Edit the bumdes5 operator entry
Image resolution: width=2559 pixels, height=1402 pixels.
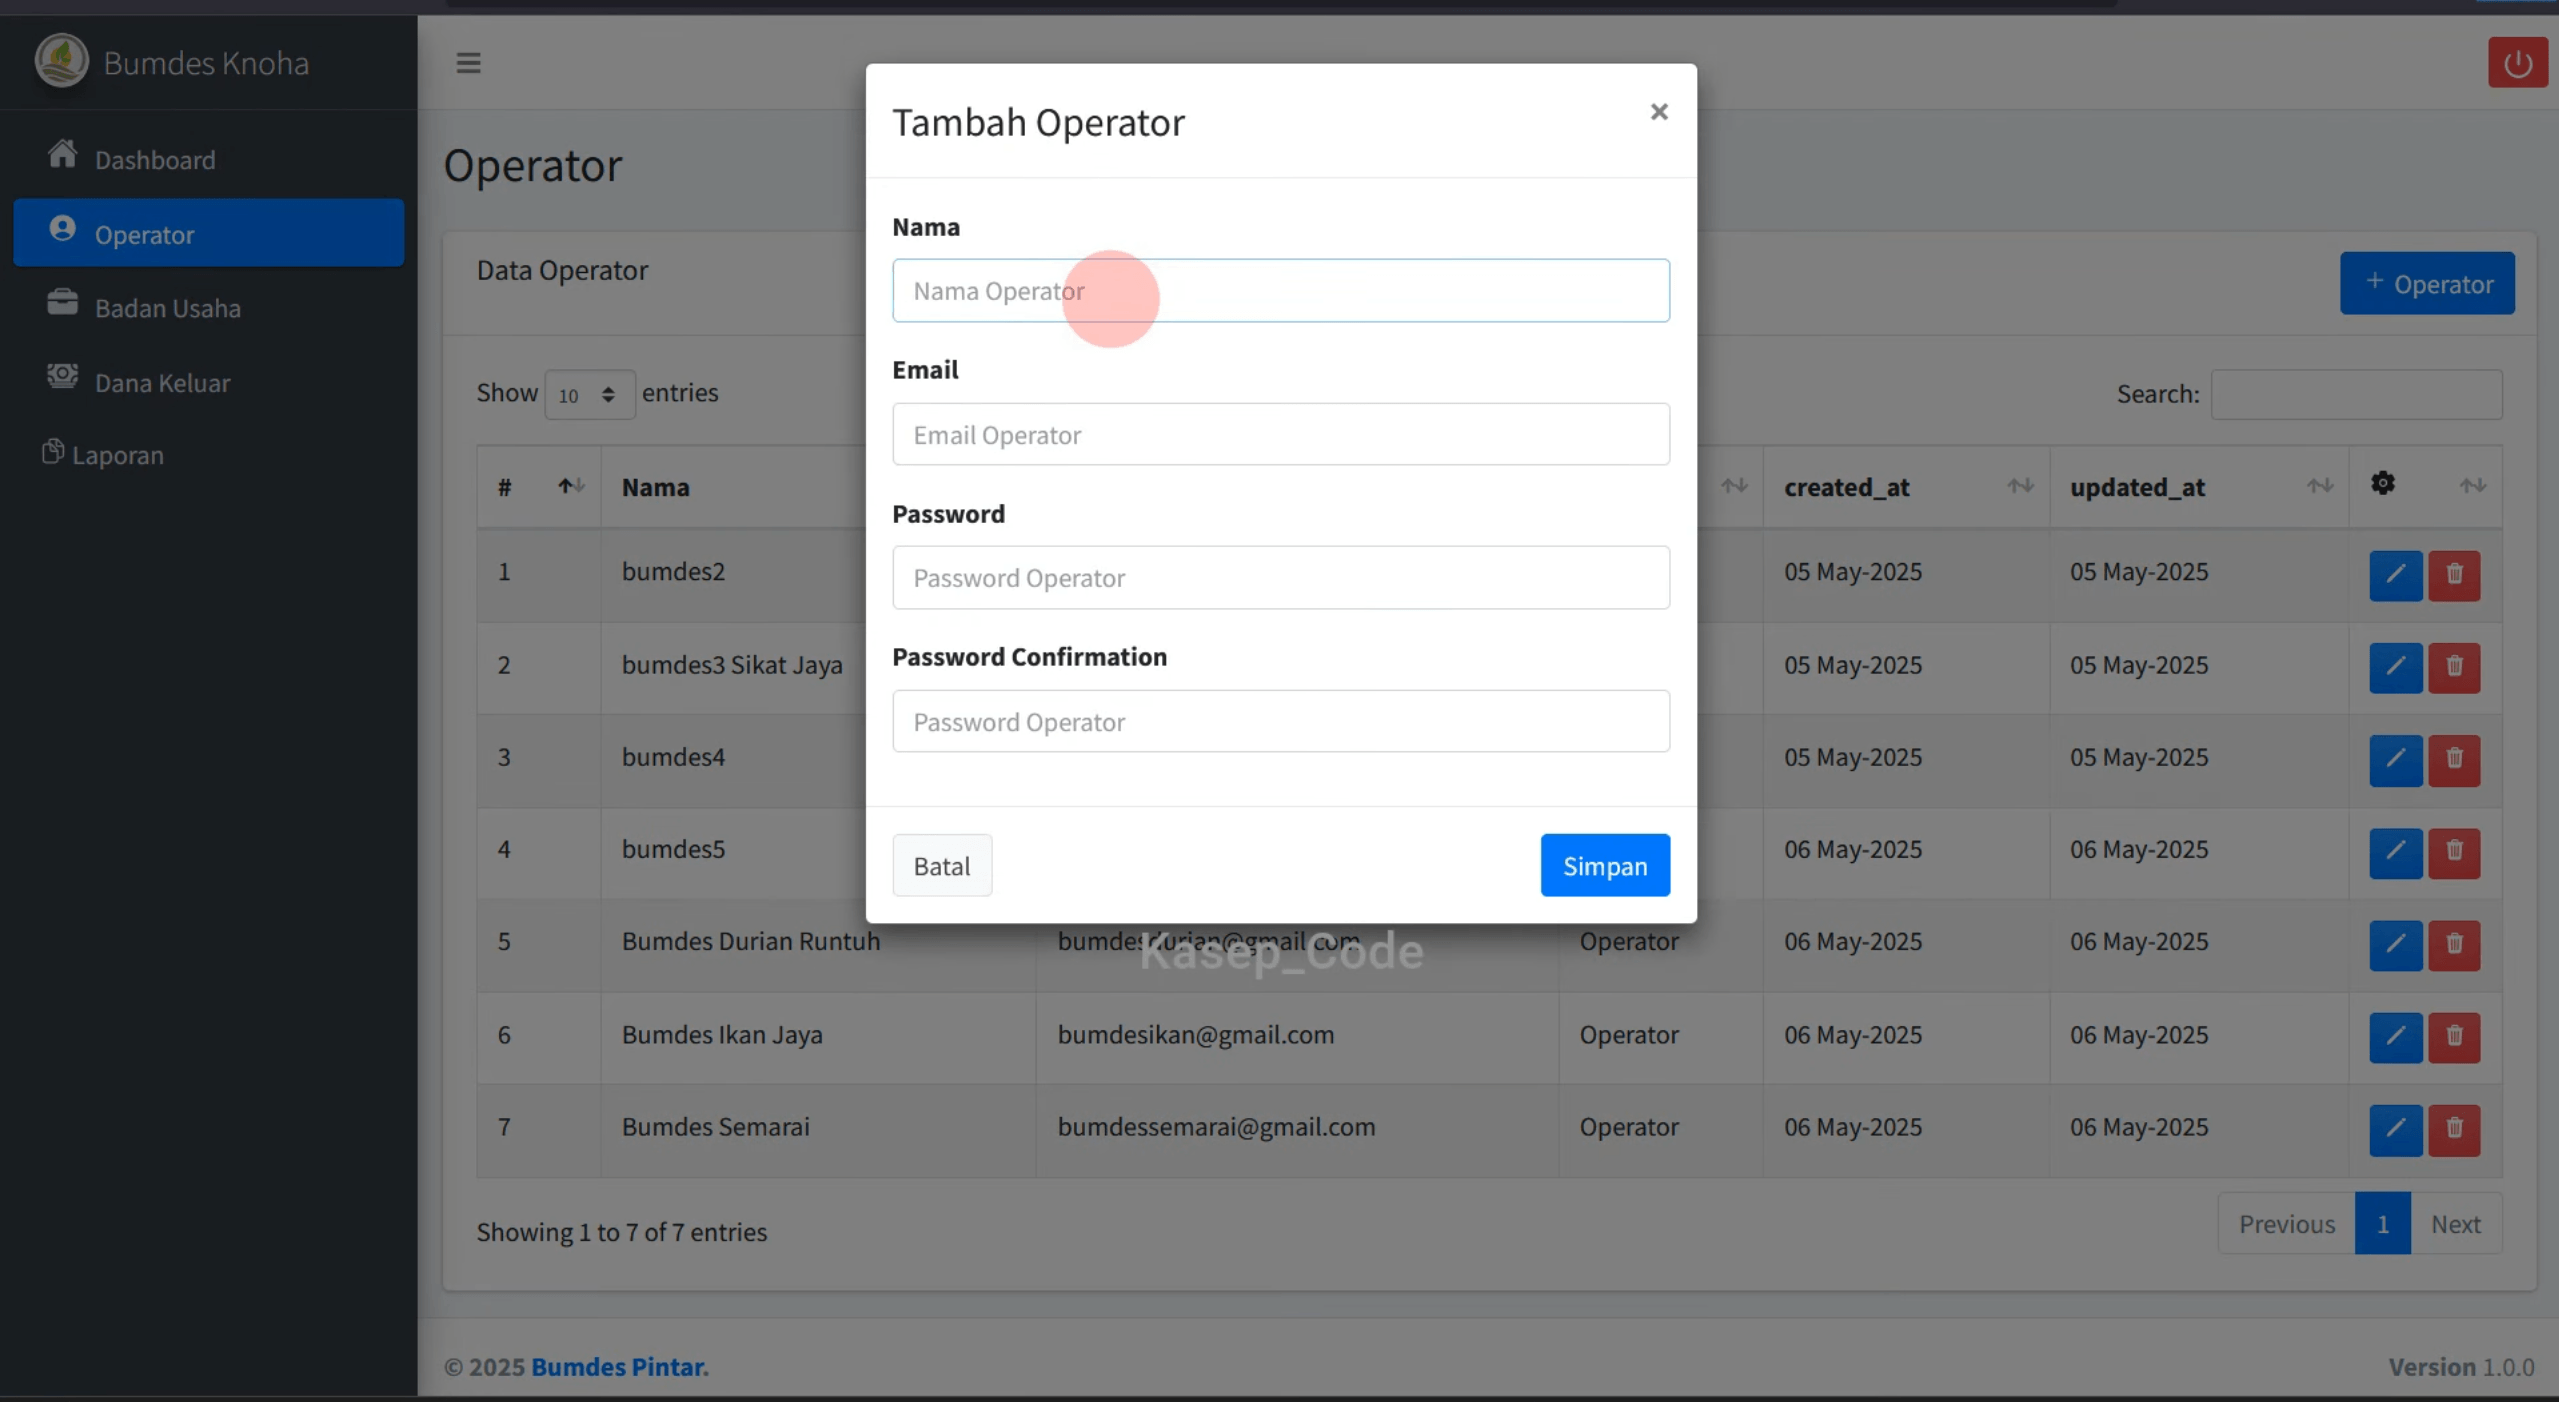[2395, 852]
